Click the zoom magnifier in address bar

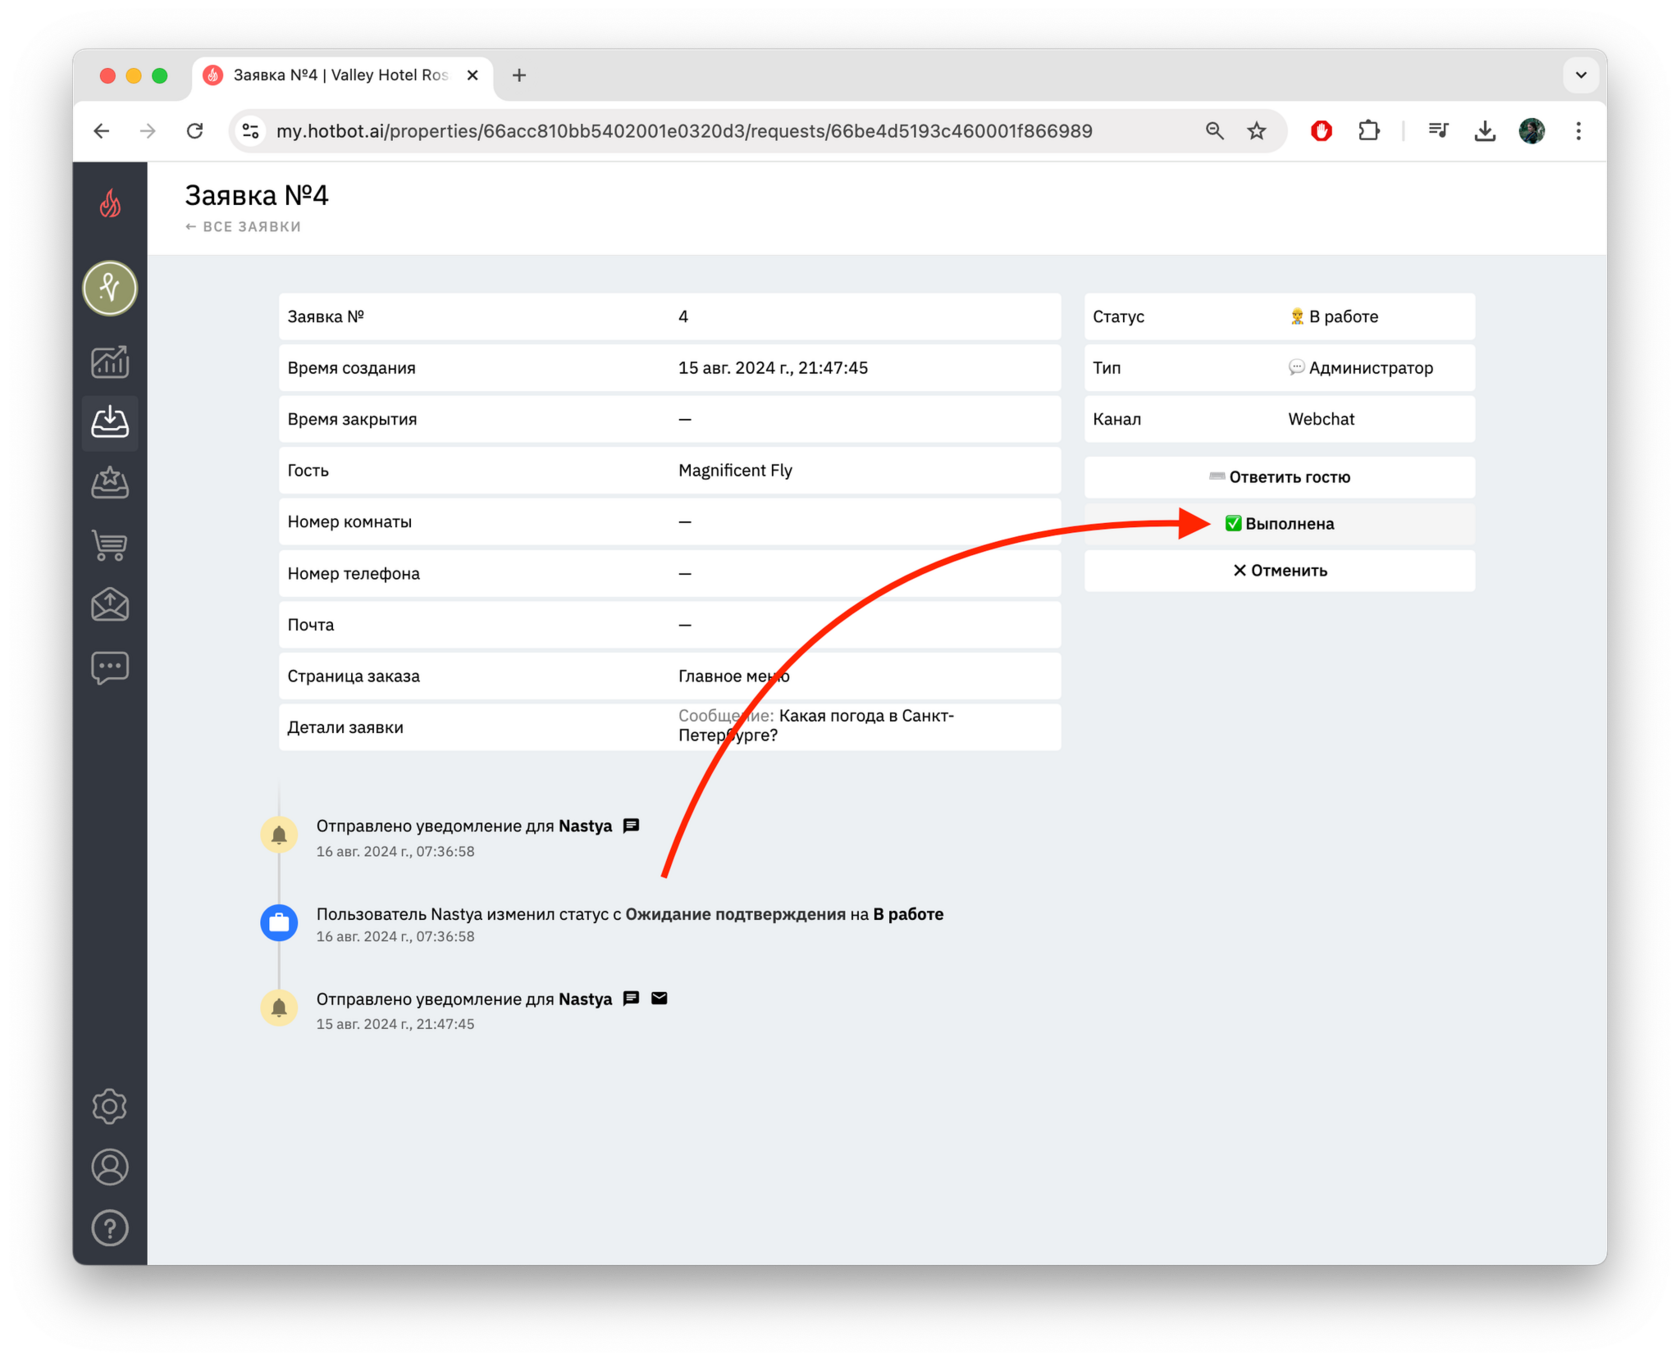click(x=1214, y=131)
